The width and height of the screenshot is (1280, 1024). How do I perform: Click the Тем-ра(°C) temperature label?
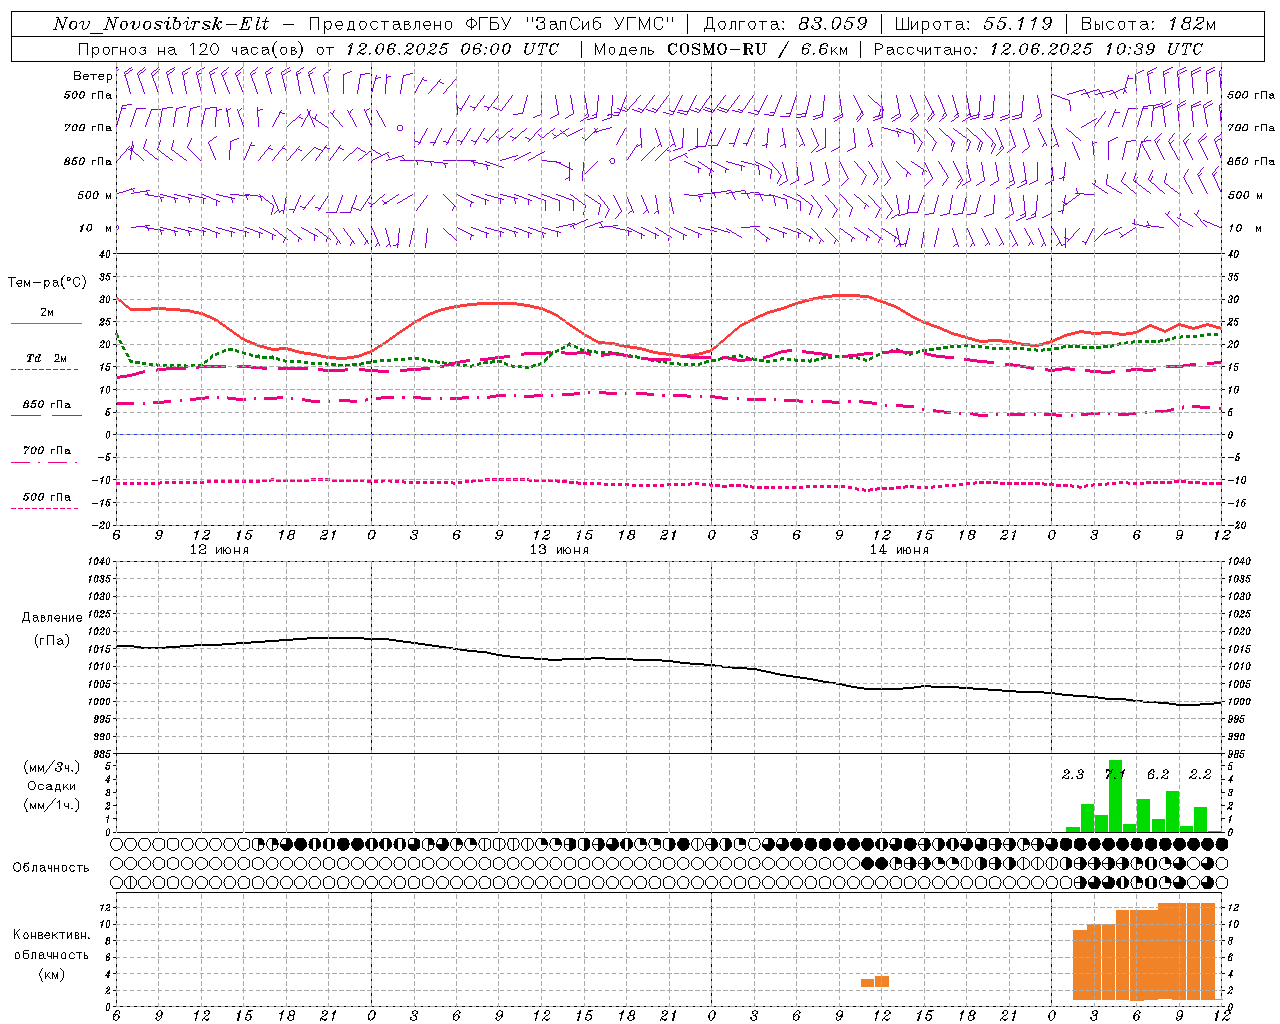47,283
